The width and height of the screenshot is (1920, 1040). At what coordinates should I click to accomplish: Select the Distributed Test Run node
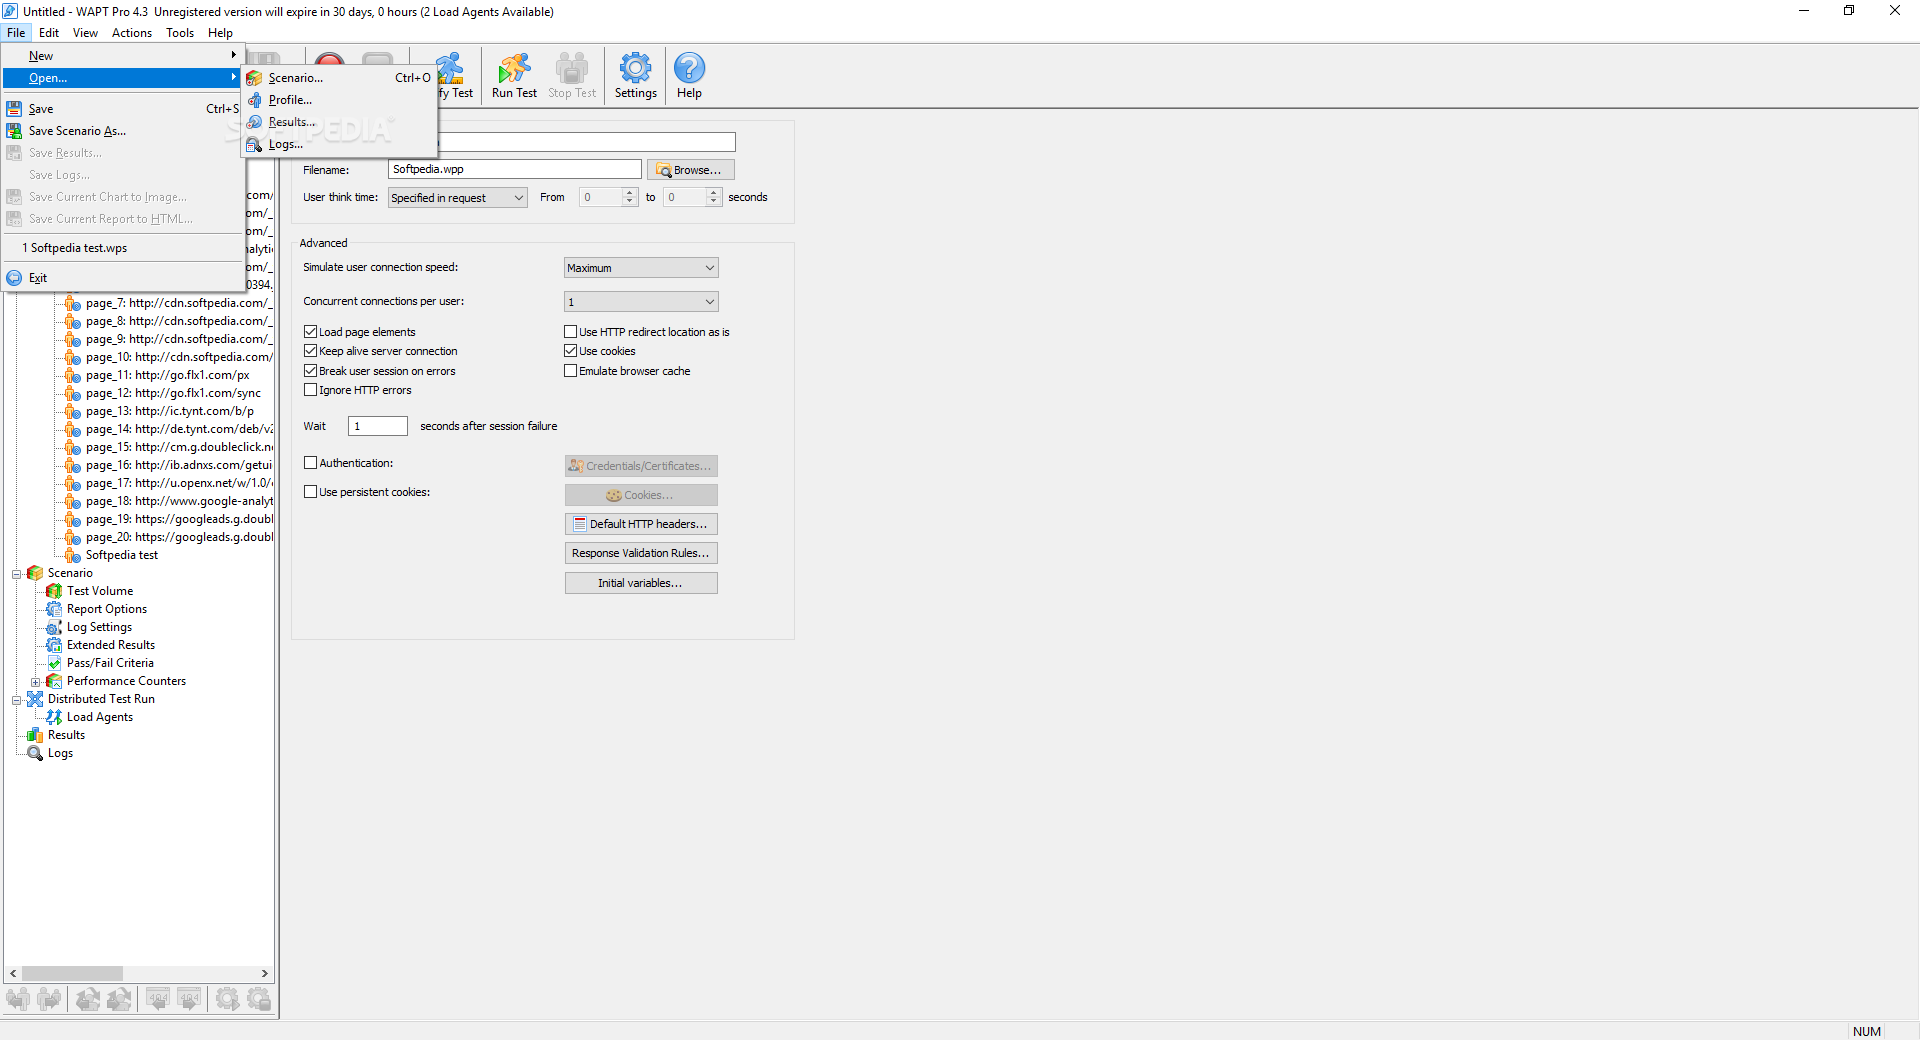(101, 699)
